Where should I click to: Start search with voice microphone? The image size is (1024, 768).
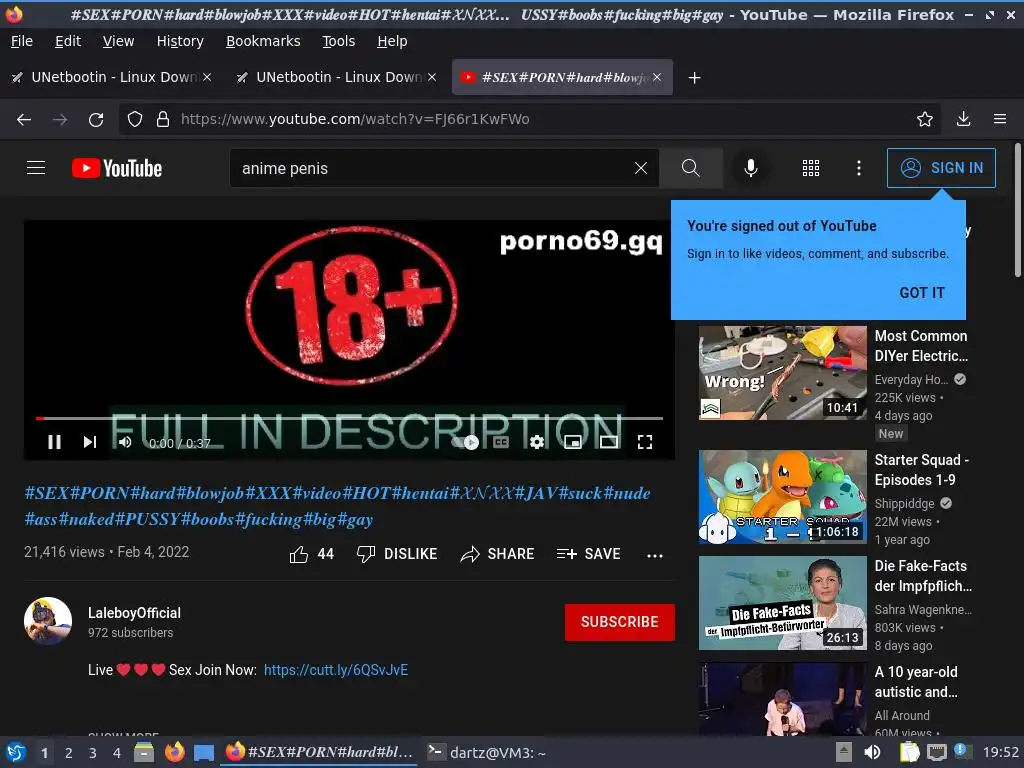tap(751, 168)
